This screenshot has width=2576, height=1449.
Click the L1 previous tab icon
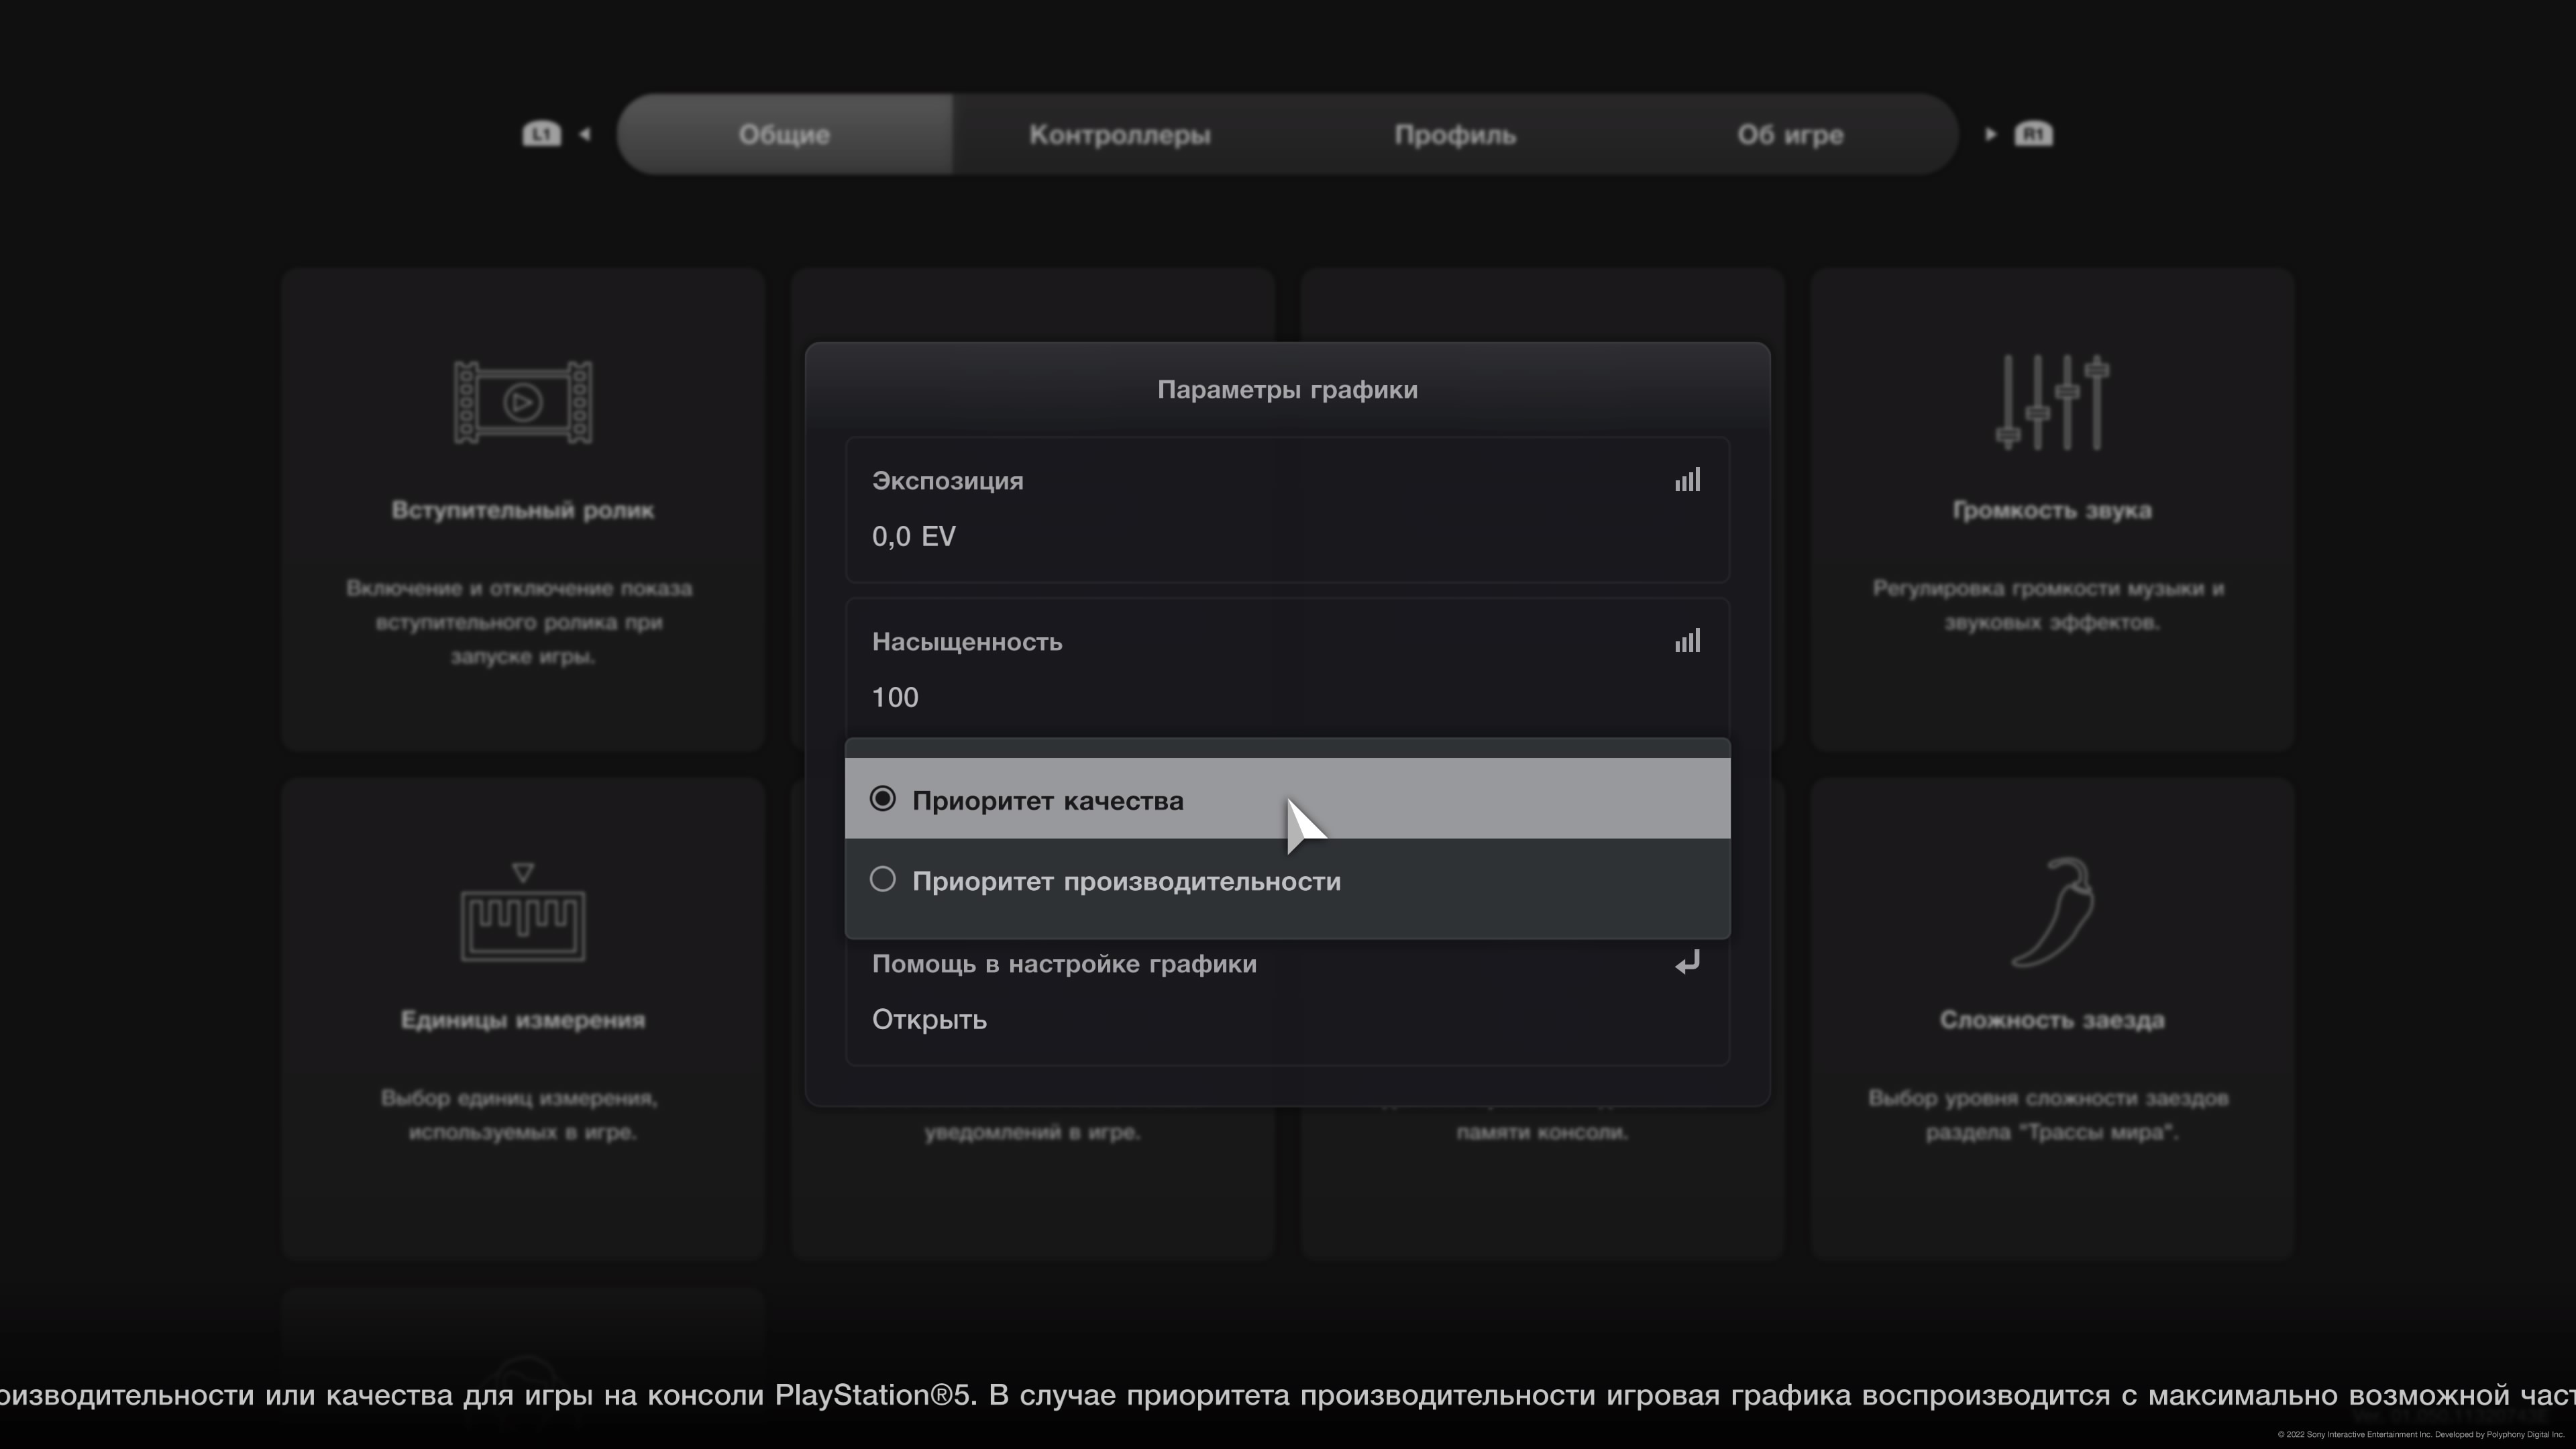pos(541,134)
